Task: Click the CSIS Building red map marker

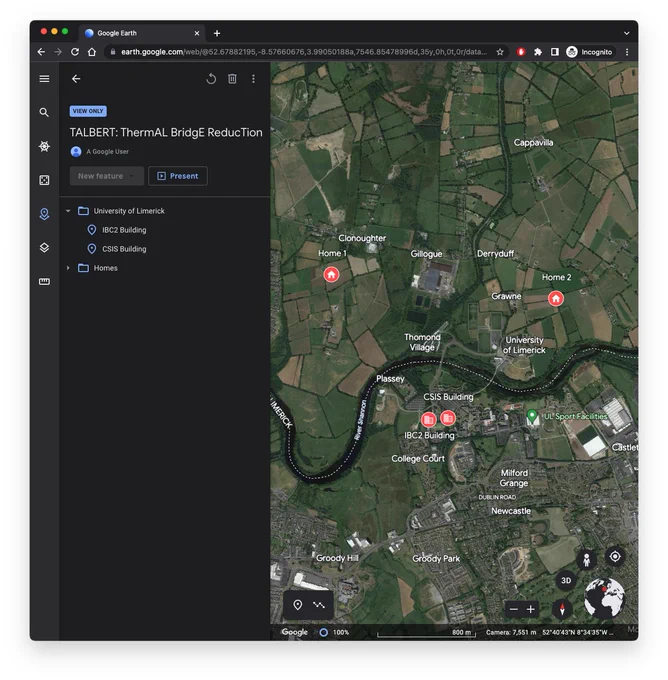Action: pos(448,418)
